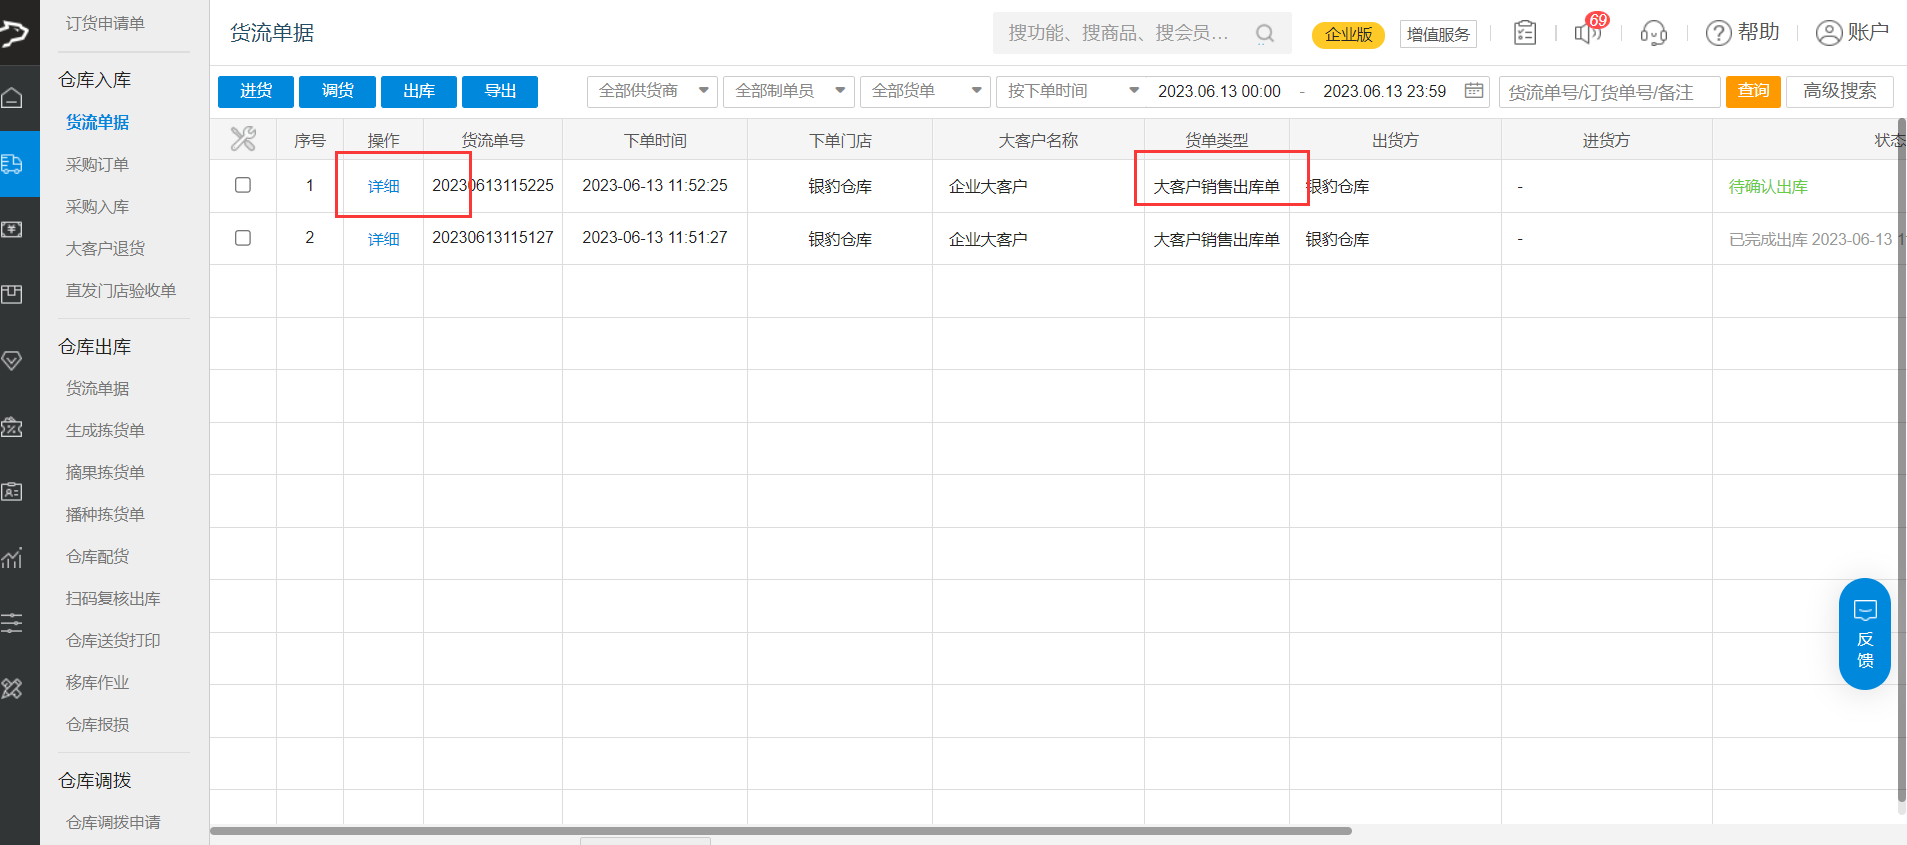The image size is (1907, 845).
Task: Open table column settings wrench icon
Action: [x=243, y=139]
